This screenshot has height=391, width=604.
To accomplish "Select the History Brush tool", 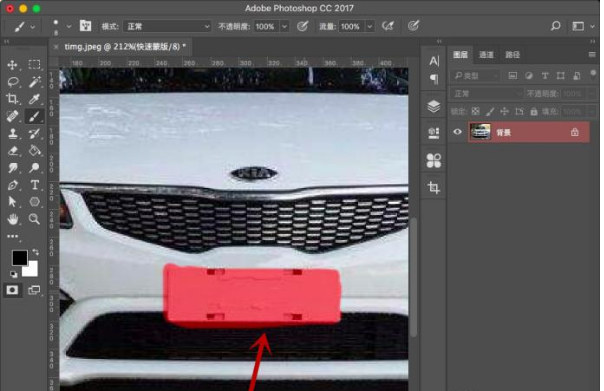I will [34, 133].
